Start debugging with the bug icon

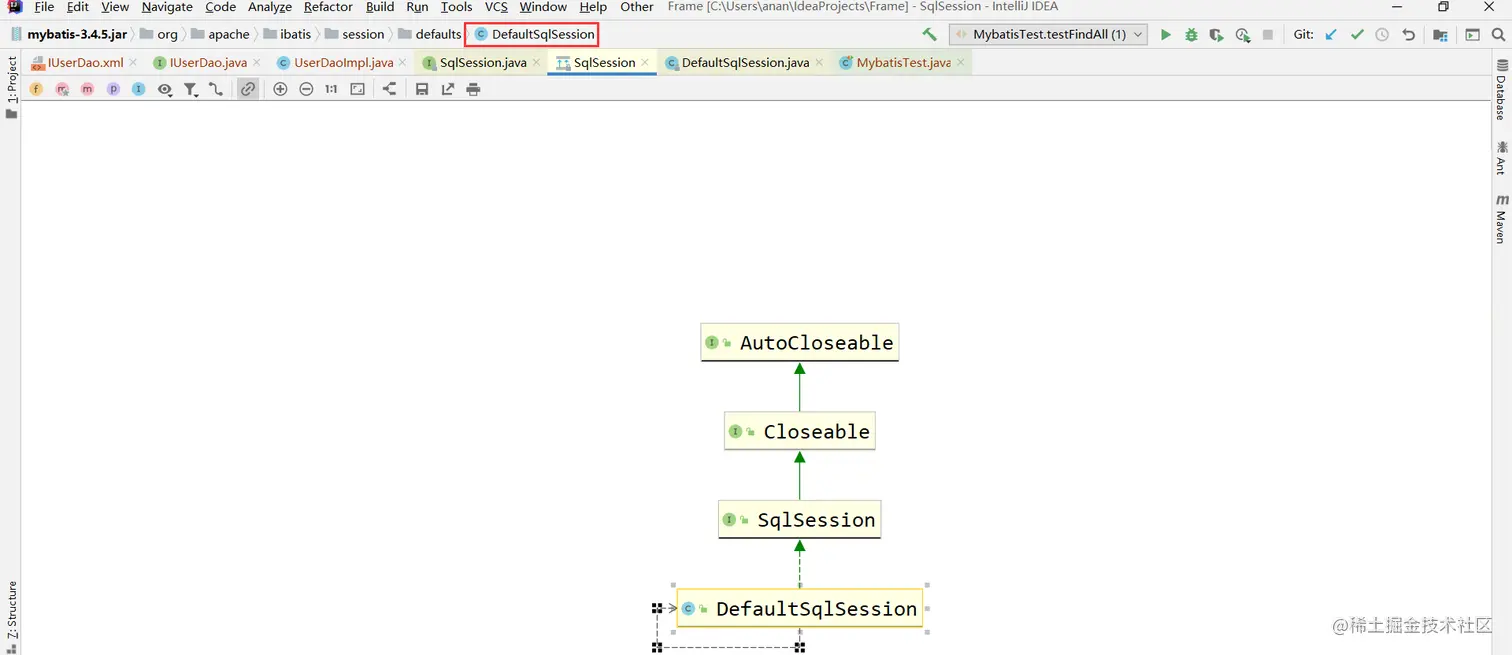tap(1191, 34)
